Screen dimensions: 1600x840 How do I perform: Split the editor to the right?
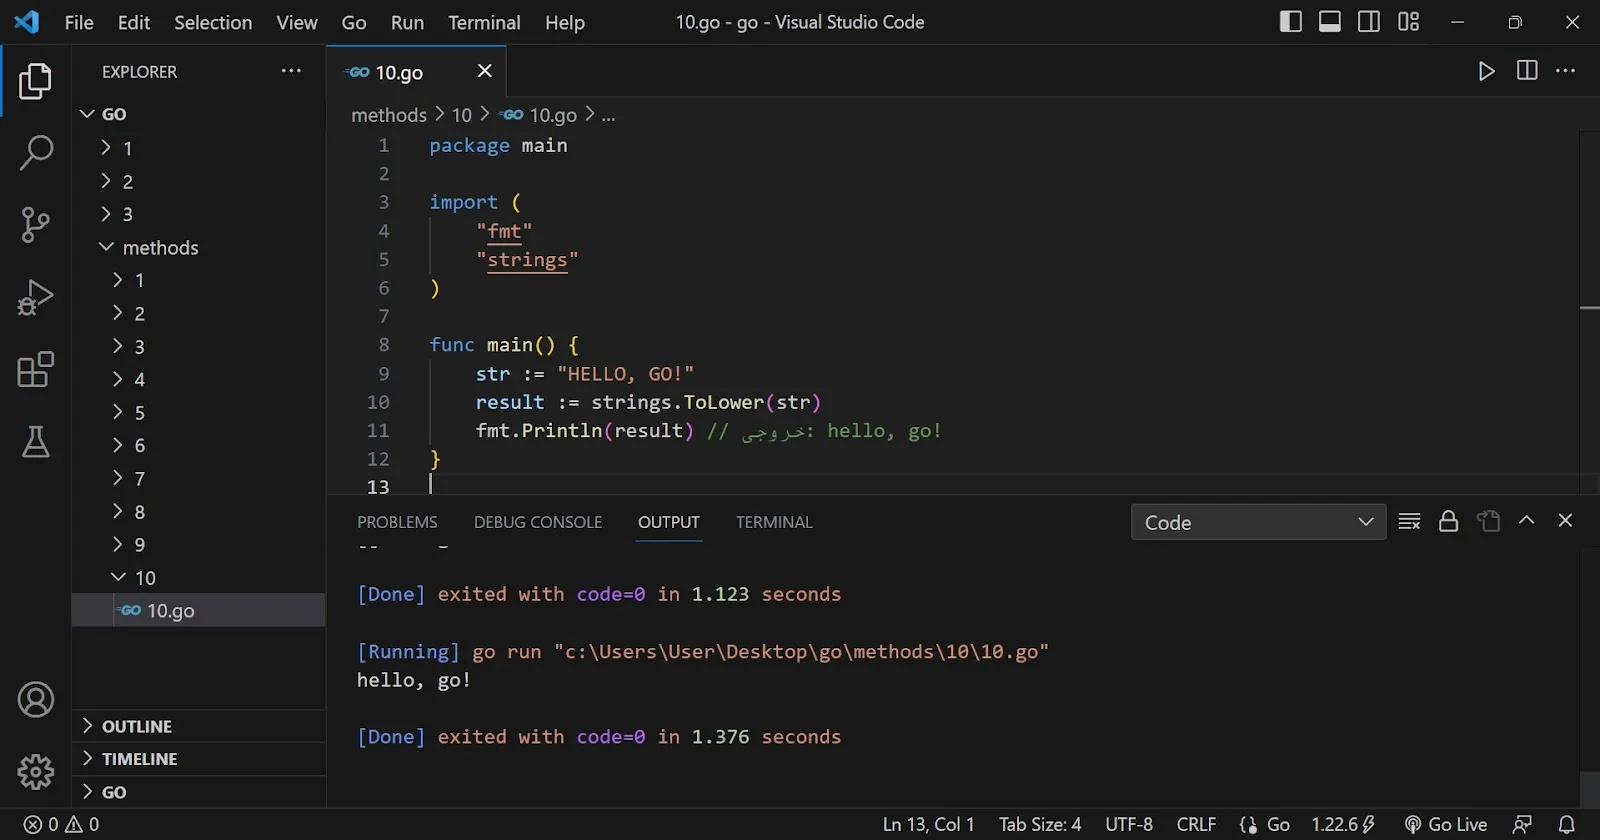(1527, 71)
